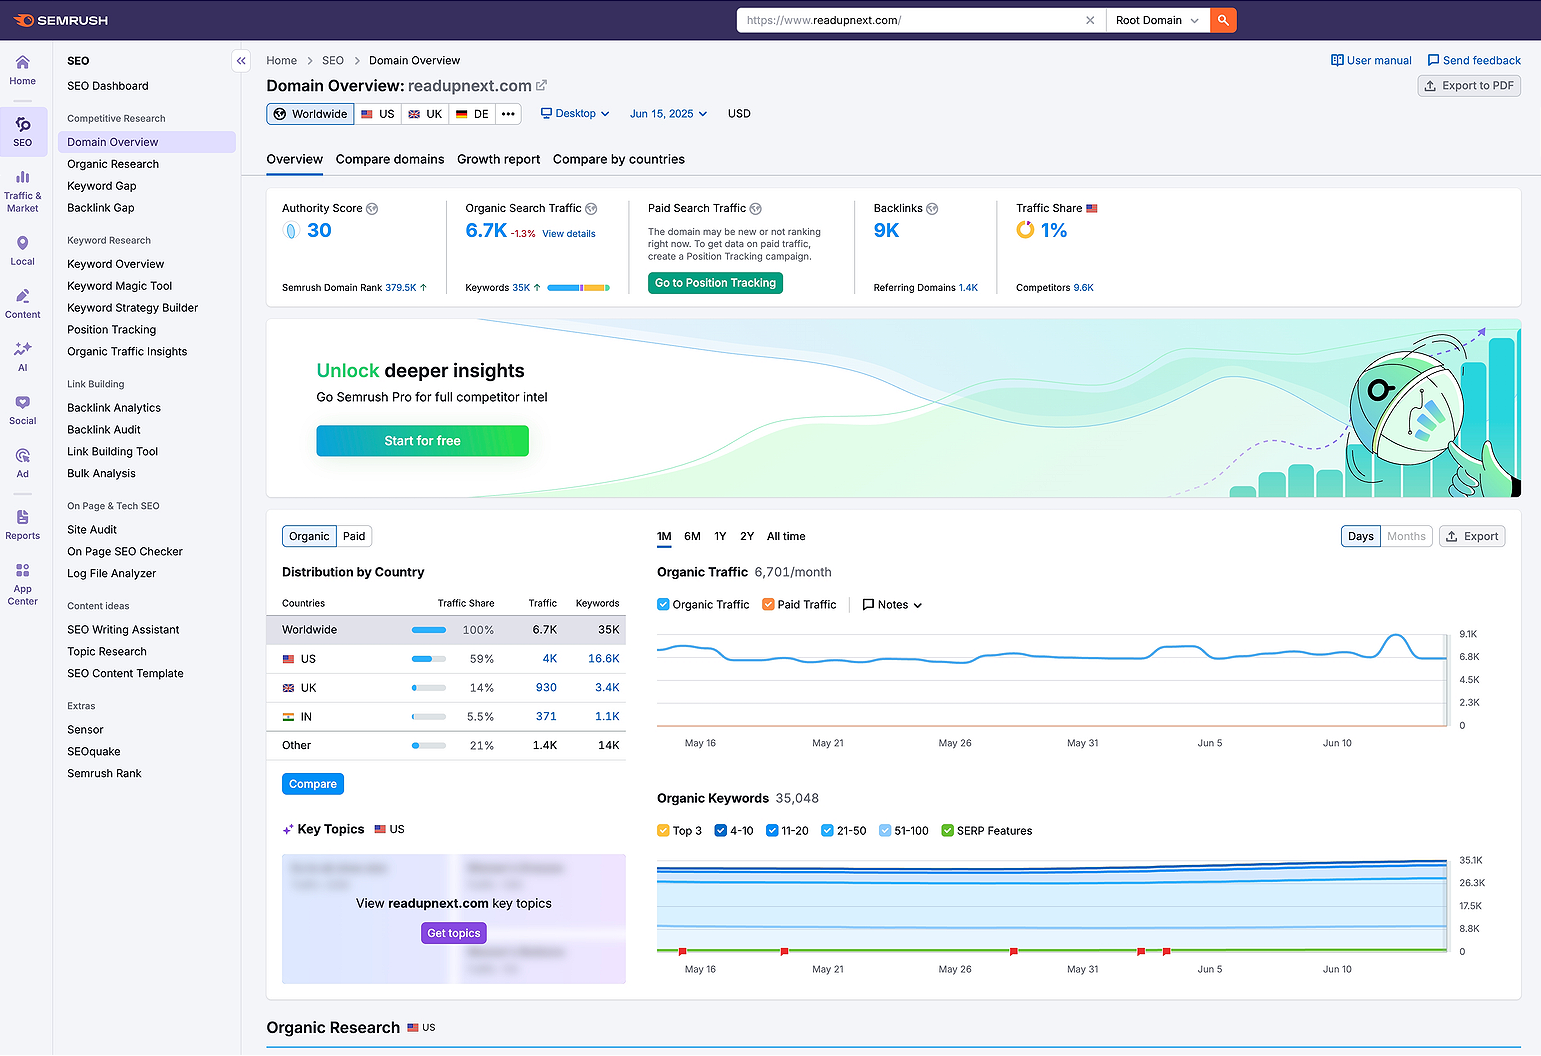Screen dimensions: 1541x1056
Task: Click Authority Score info icon
Action: click(x=372, y=209)
